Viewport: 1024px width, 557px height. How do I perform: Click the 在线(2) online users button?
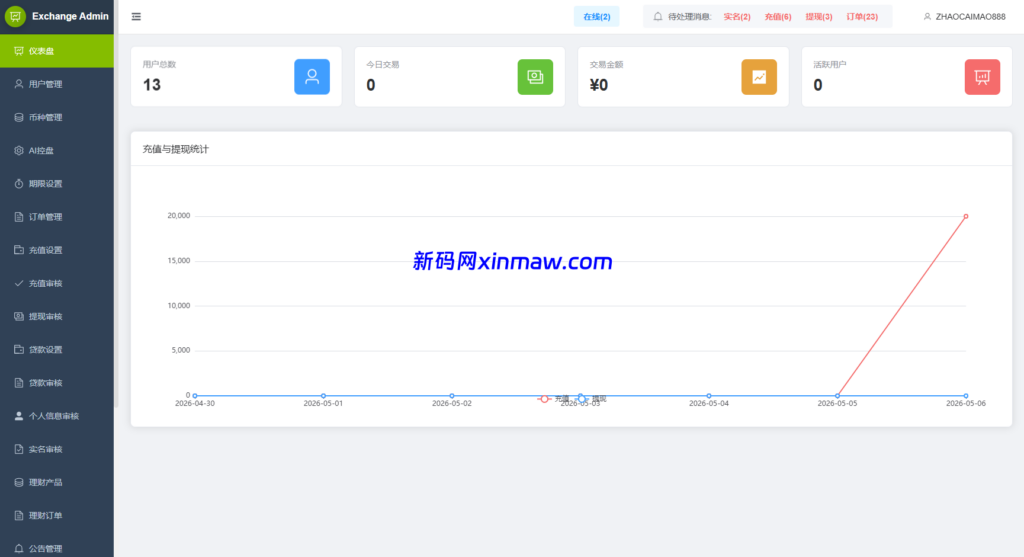point(596,16)
